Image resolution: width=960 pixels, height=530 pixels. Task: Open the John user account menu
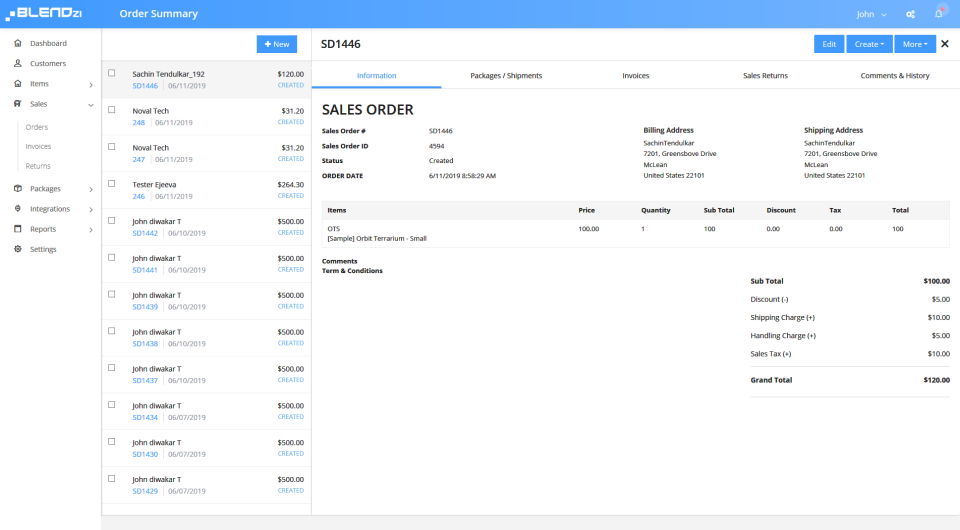coord(871,14)
